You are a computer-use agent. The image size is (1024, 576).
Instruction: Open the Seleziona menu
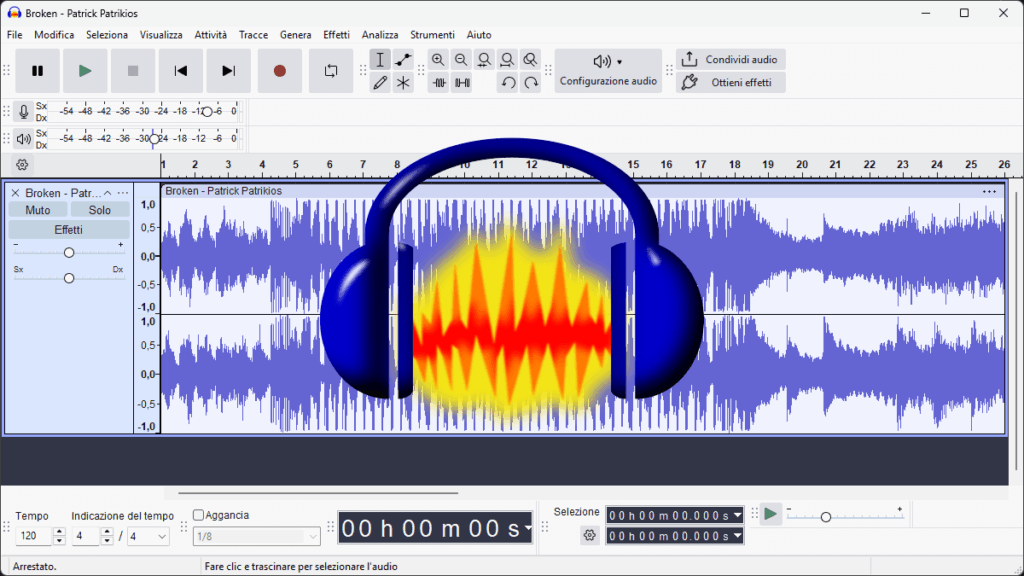[x=107, y=35]
